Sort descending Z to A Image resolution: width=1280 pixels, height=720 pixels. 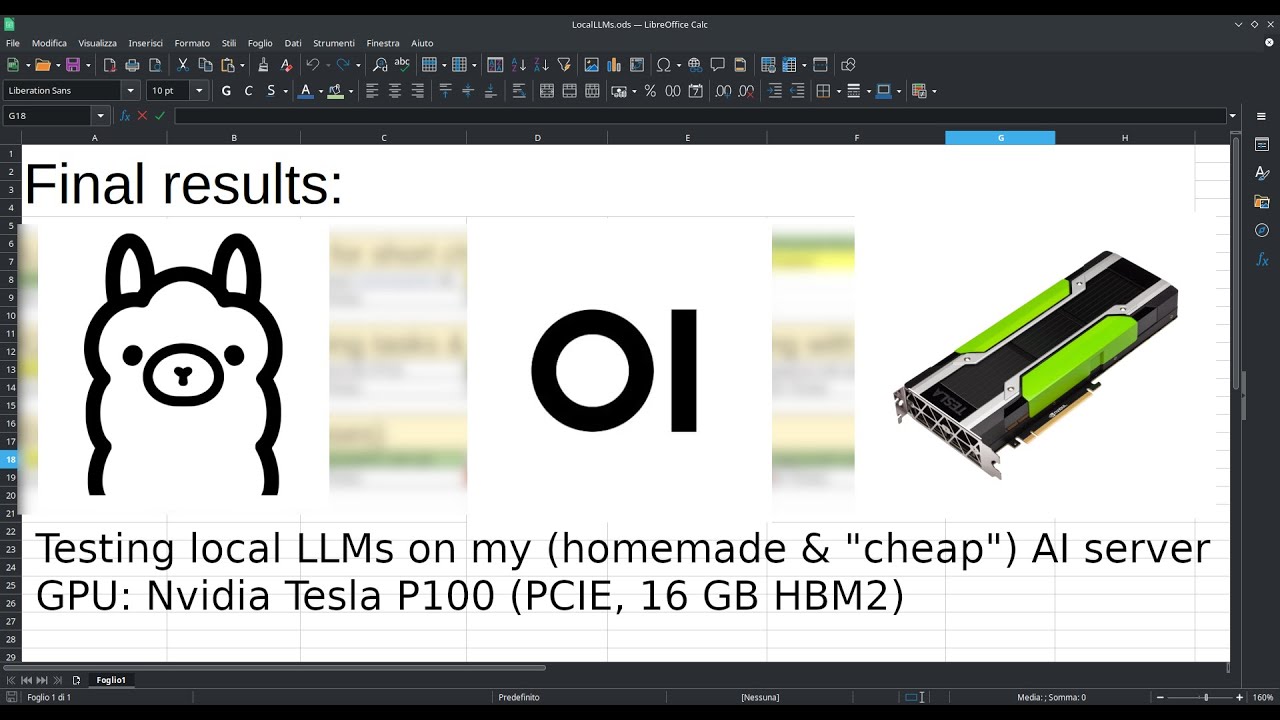pos(541,65)
